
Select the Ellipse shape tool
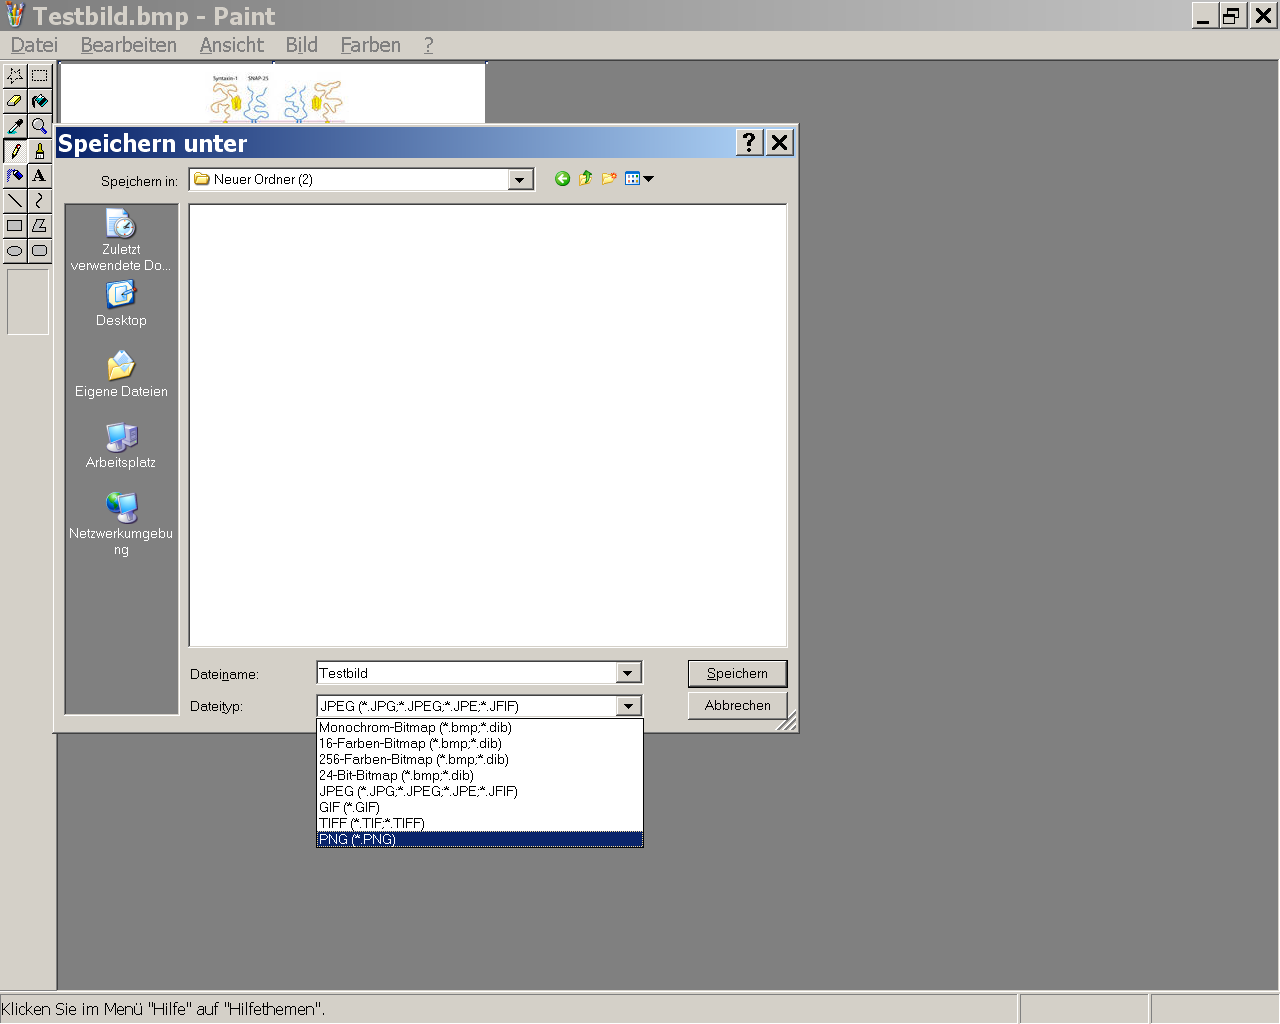coord(15,251)
